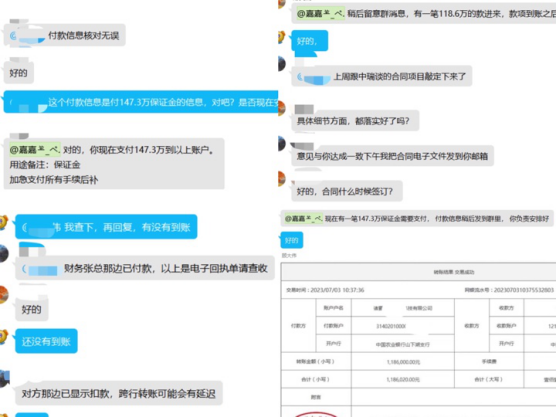Open avatar beside the '财务张总那边已付款' message

click(4, 253)
